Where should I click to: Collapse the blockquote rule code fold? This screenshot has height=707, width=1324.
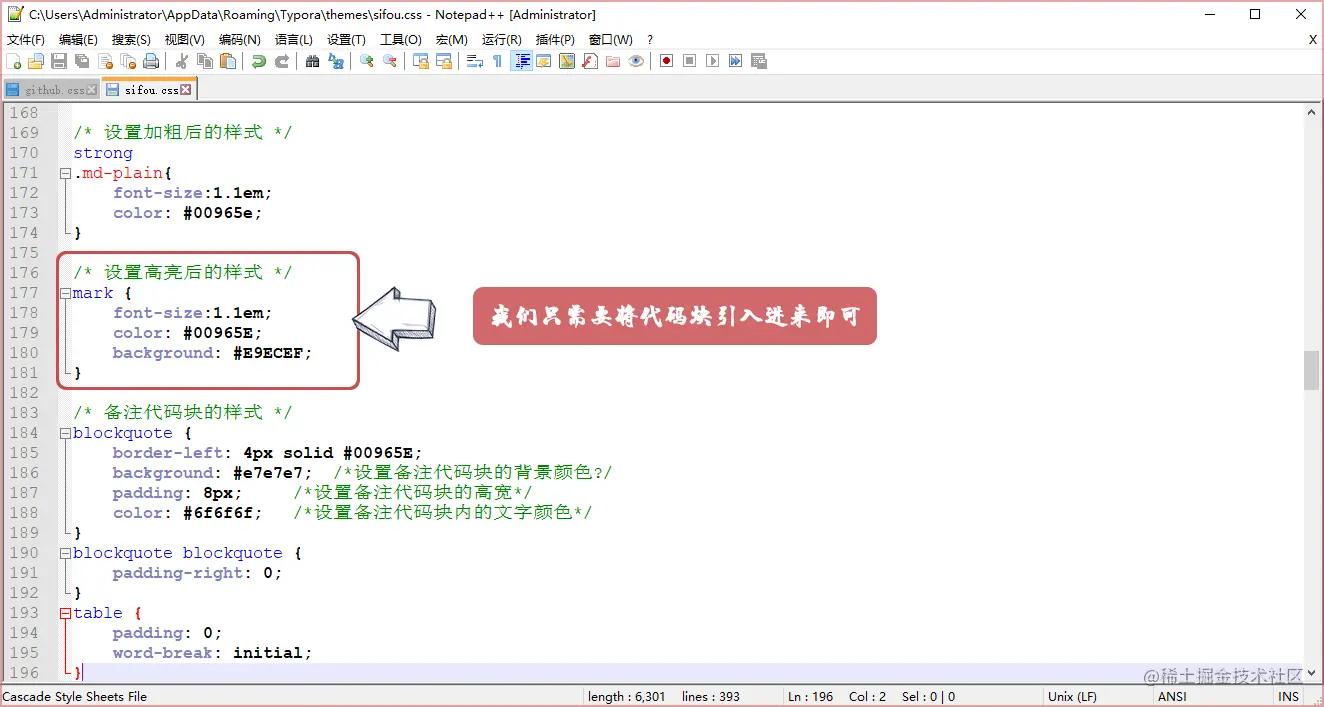65,433
